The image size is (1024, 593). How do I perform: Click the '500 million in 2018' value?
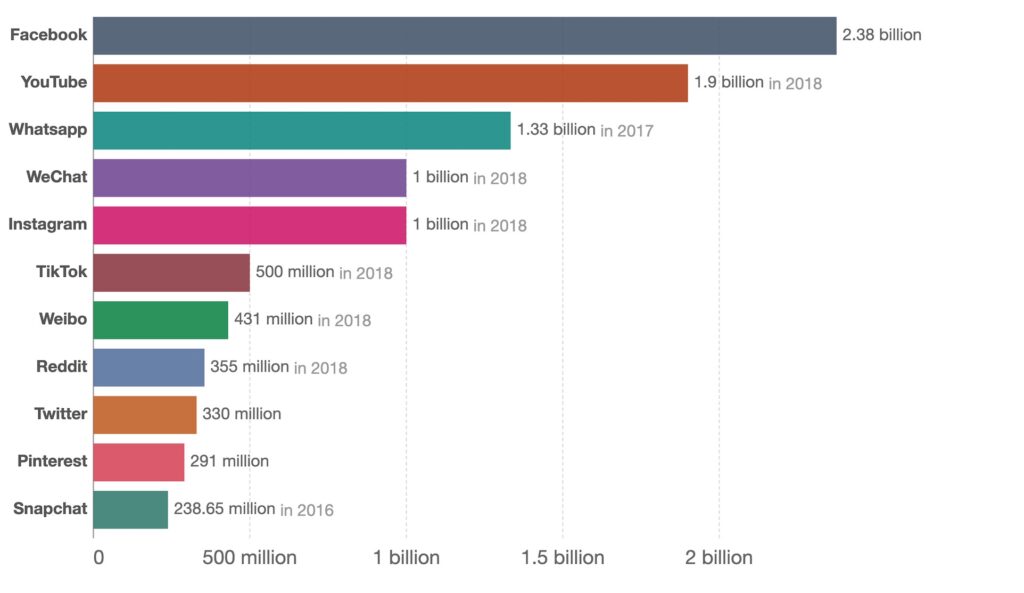coord(324,272)
